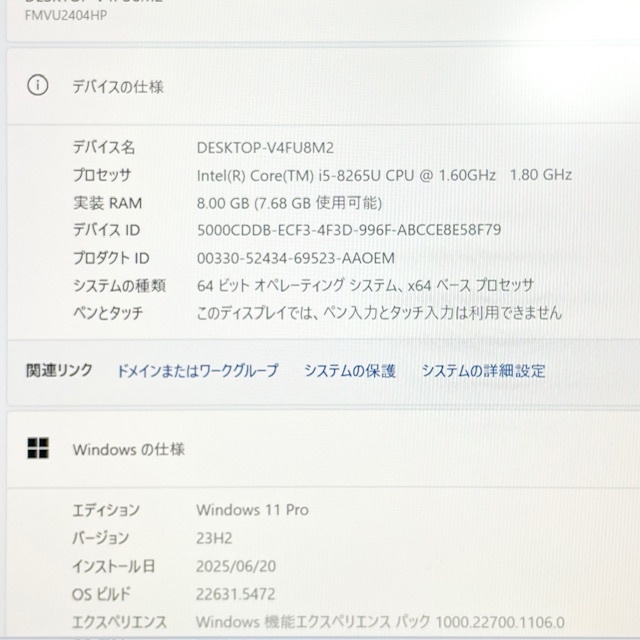This screenshot has height=640, width=640.
Task: Click the FMVU2404HP model text
Action: (x=66, y=16)
